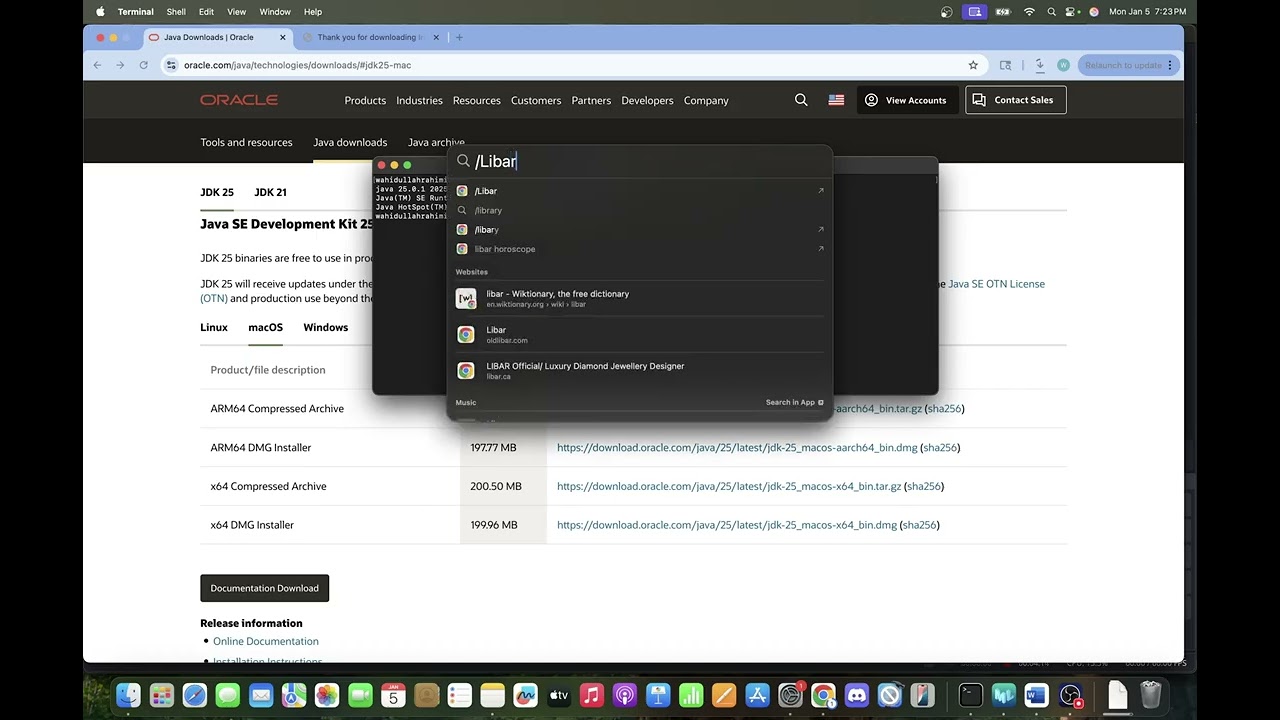Open Developers in Oracle navigation

[x=647, y=100]
